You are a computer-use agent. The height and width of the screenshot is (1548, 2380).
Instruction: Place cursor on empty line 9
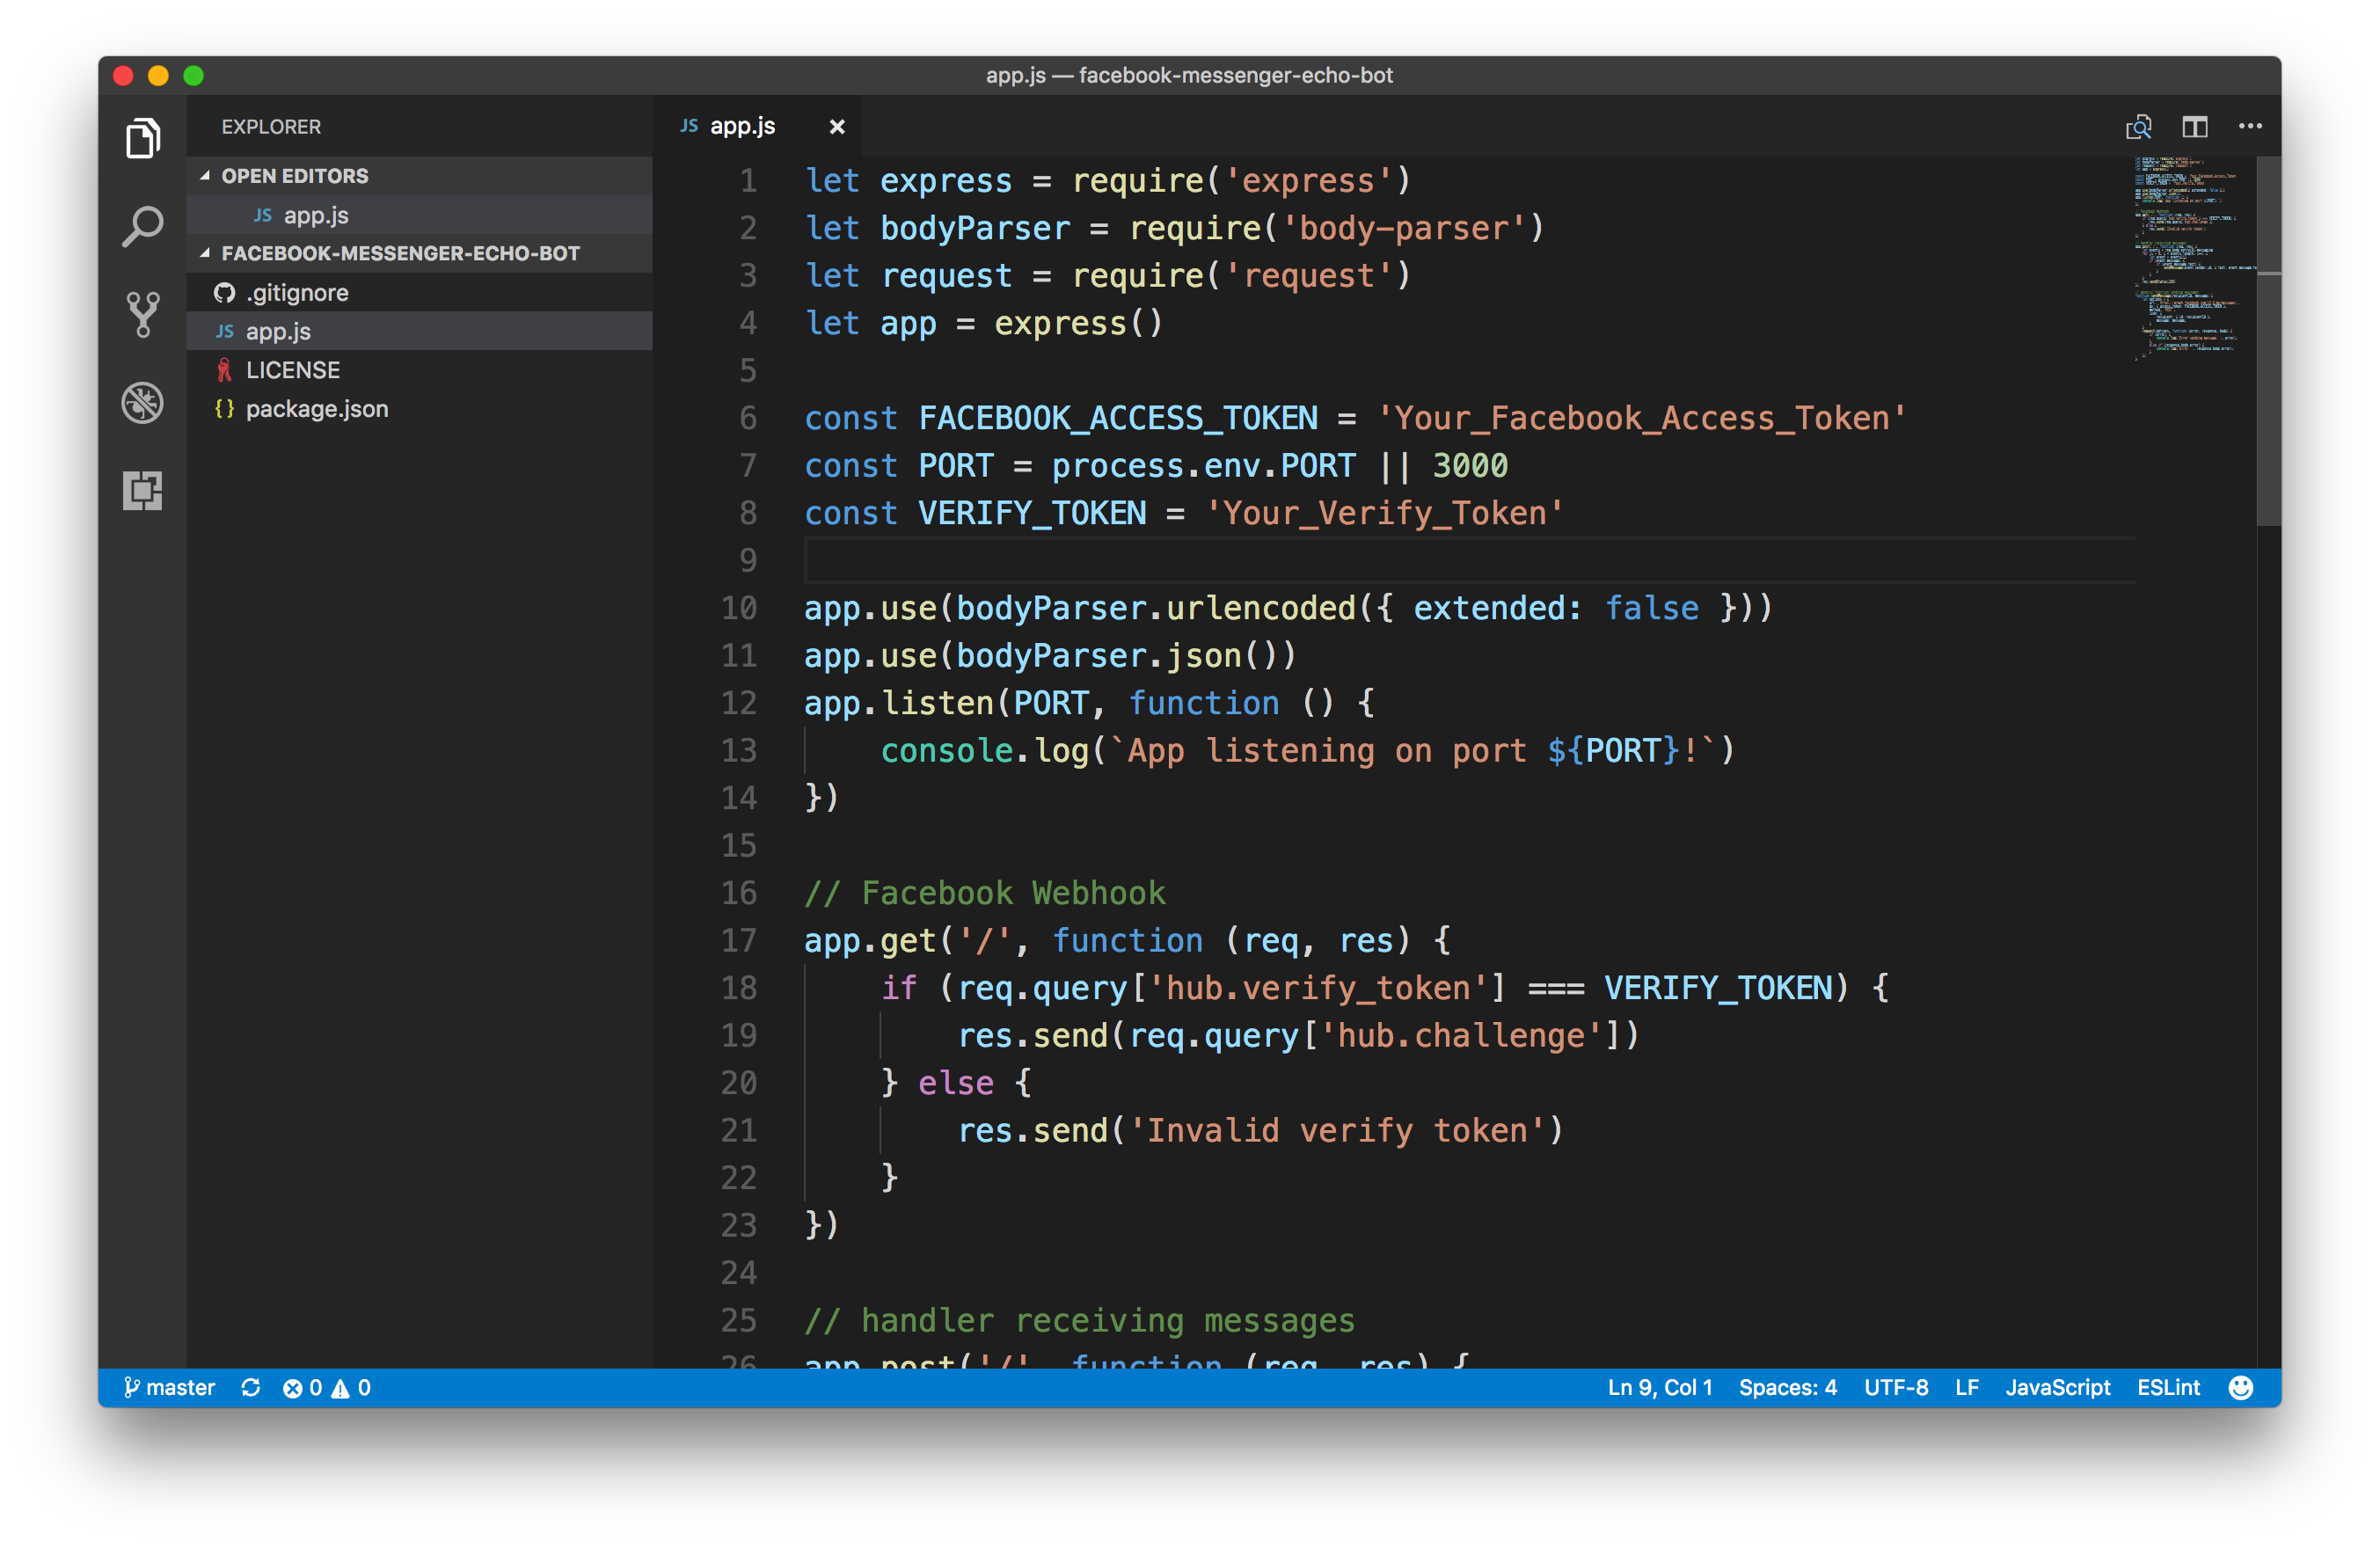(1469, 561)
